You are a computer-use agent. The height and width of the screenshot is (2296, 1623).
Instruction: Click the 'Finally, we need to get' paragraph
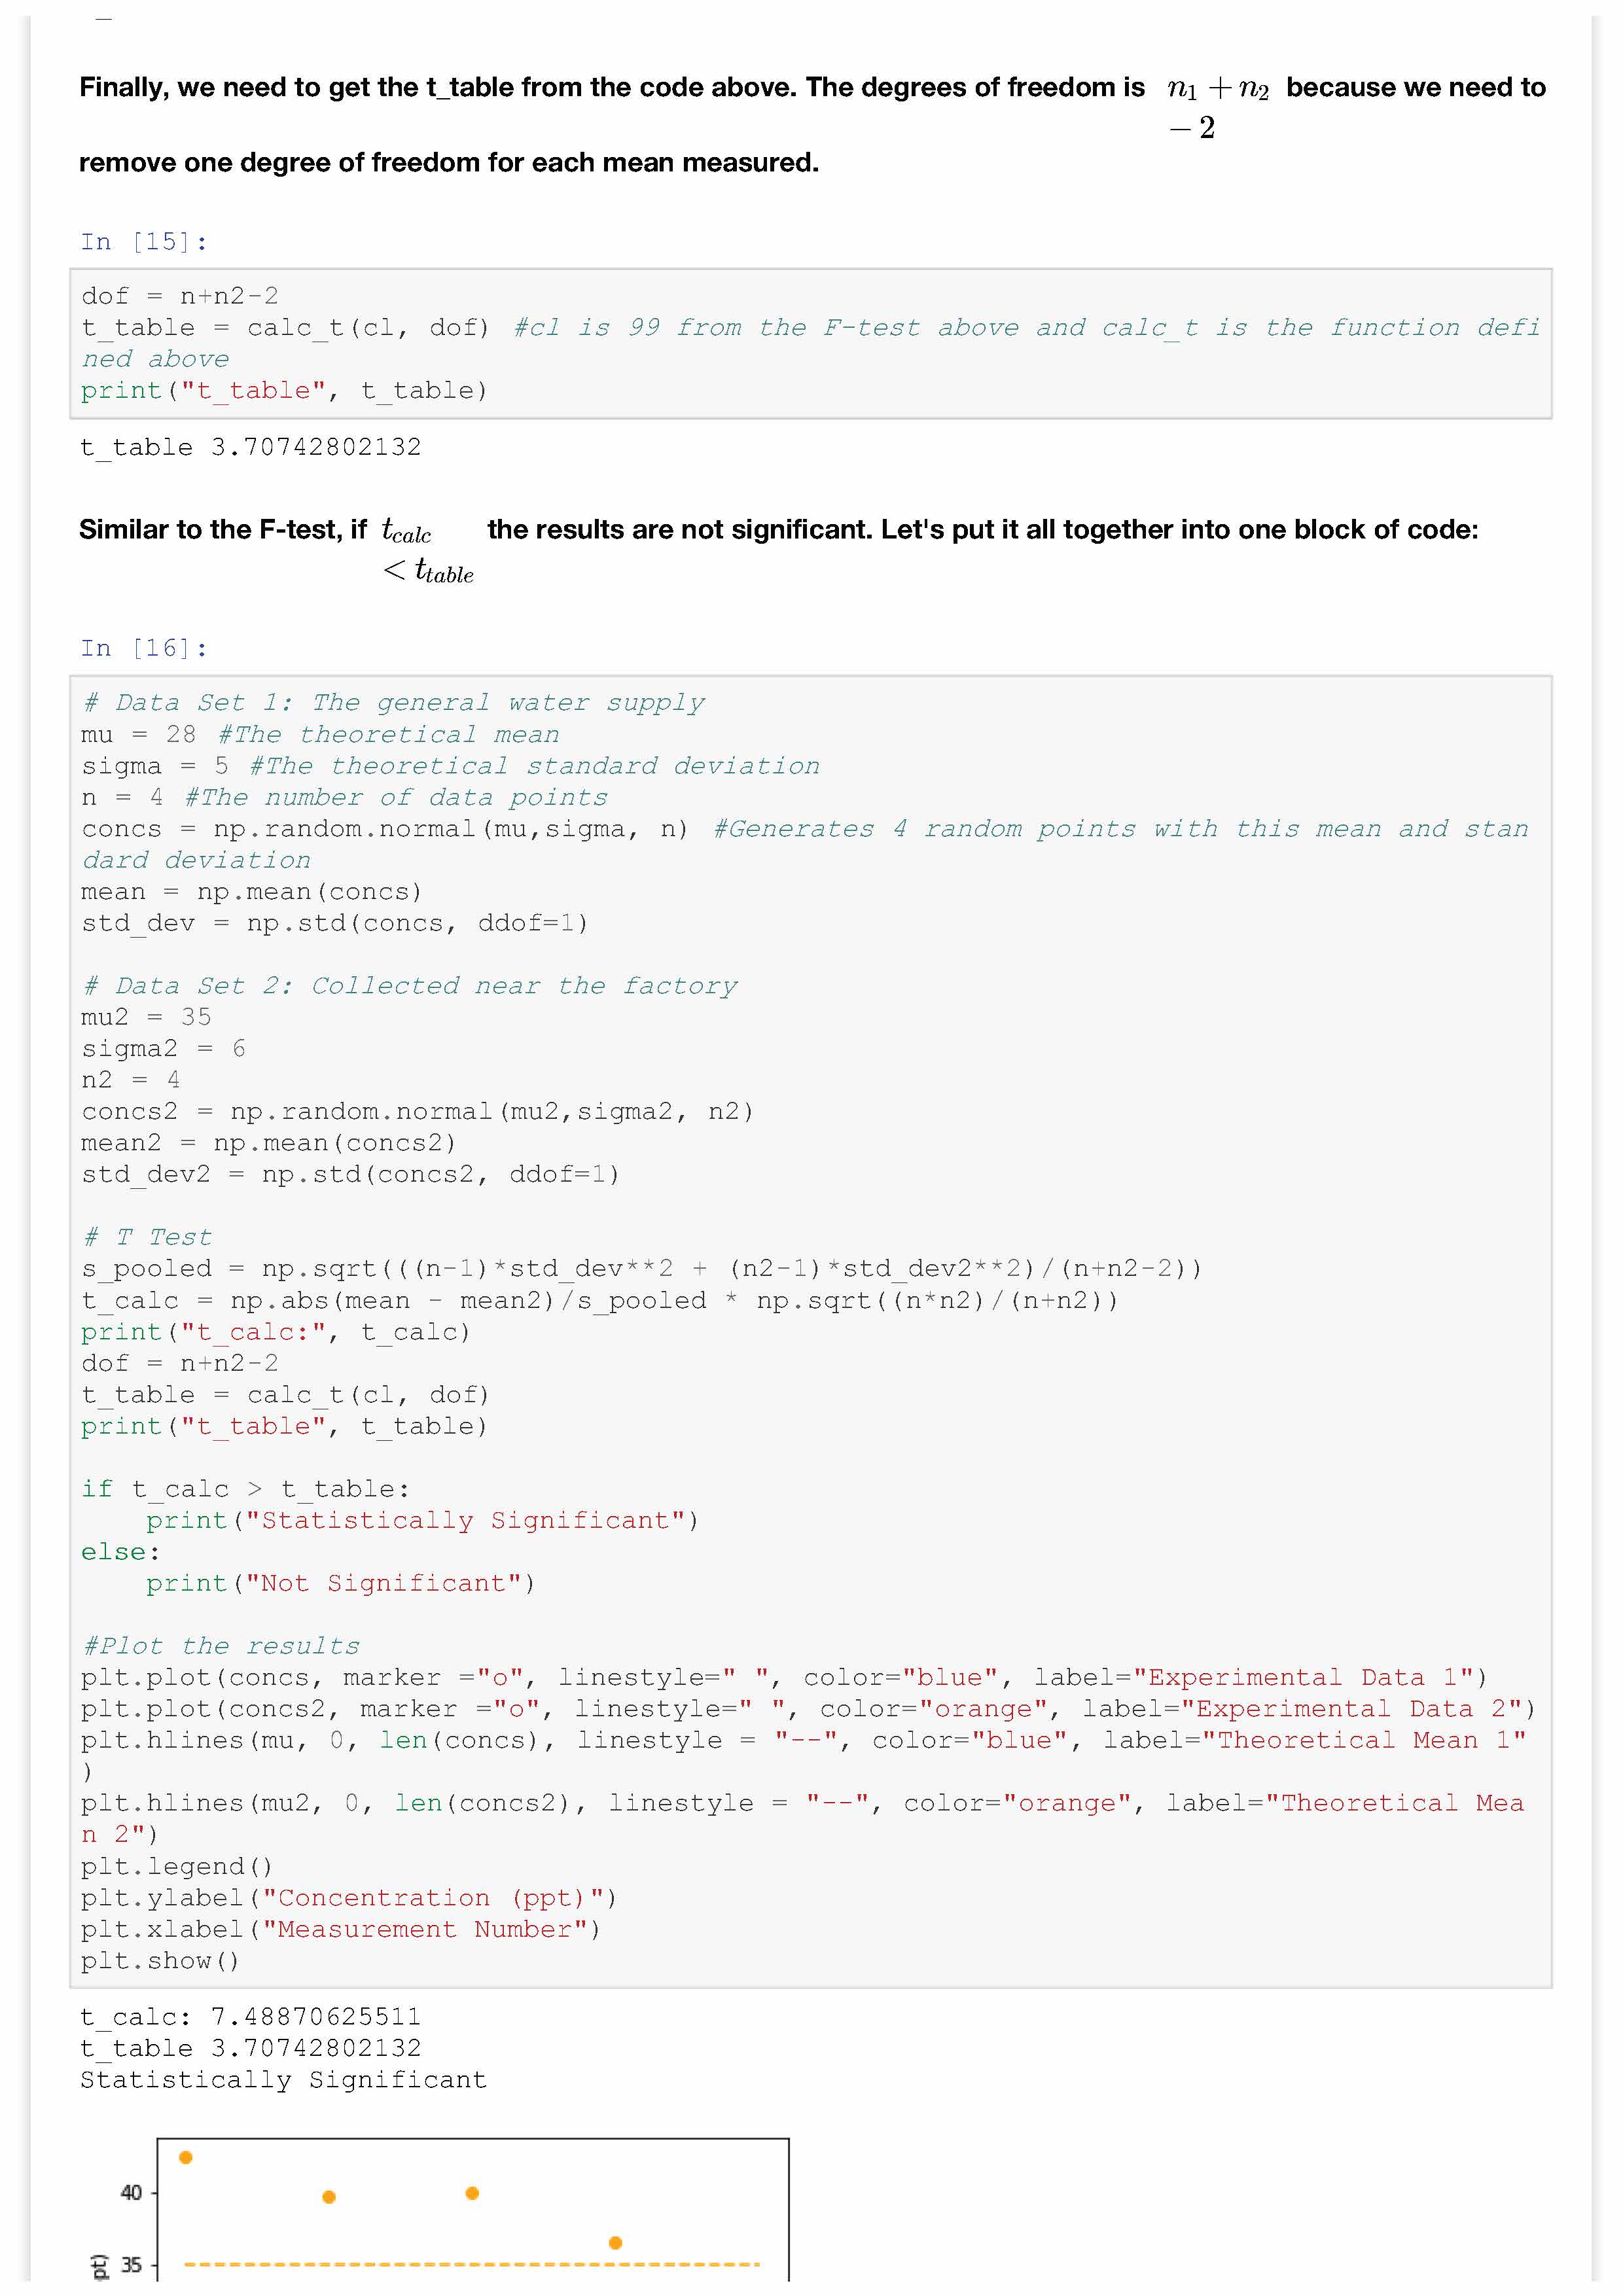point(610,88)
